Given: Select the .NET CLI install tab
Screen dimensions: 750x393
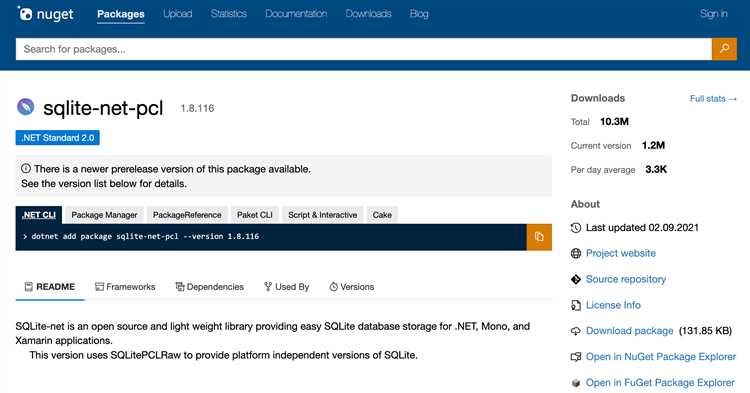Looking at the screenshot, I should click(x=39, y=215).
